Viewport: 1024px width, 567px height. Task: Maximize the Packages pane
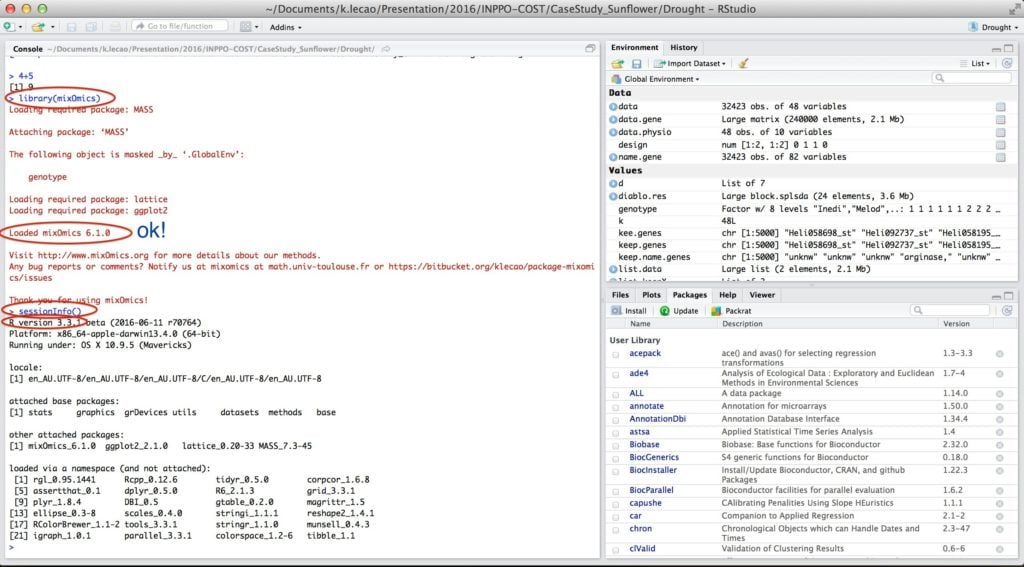1009,296
